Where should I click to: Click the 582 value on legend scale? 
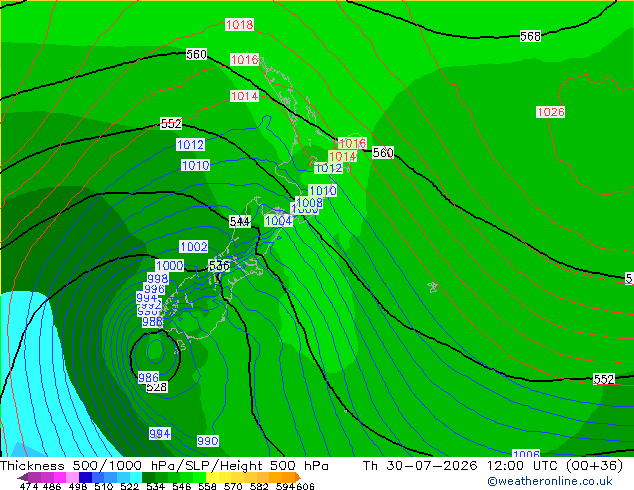(x=259, y=486)
